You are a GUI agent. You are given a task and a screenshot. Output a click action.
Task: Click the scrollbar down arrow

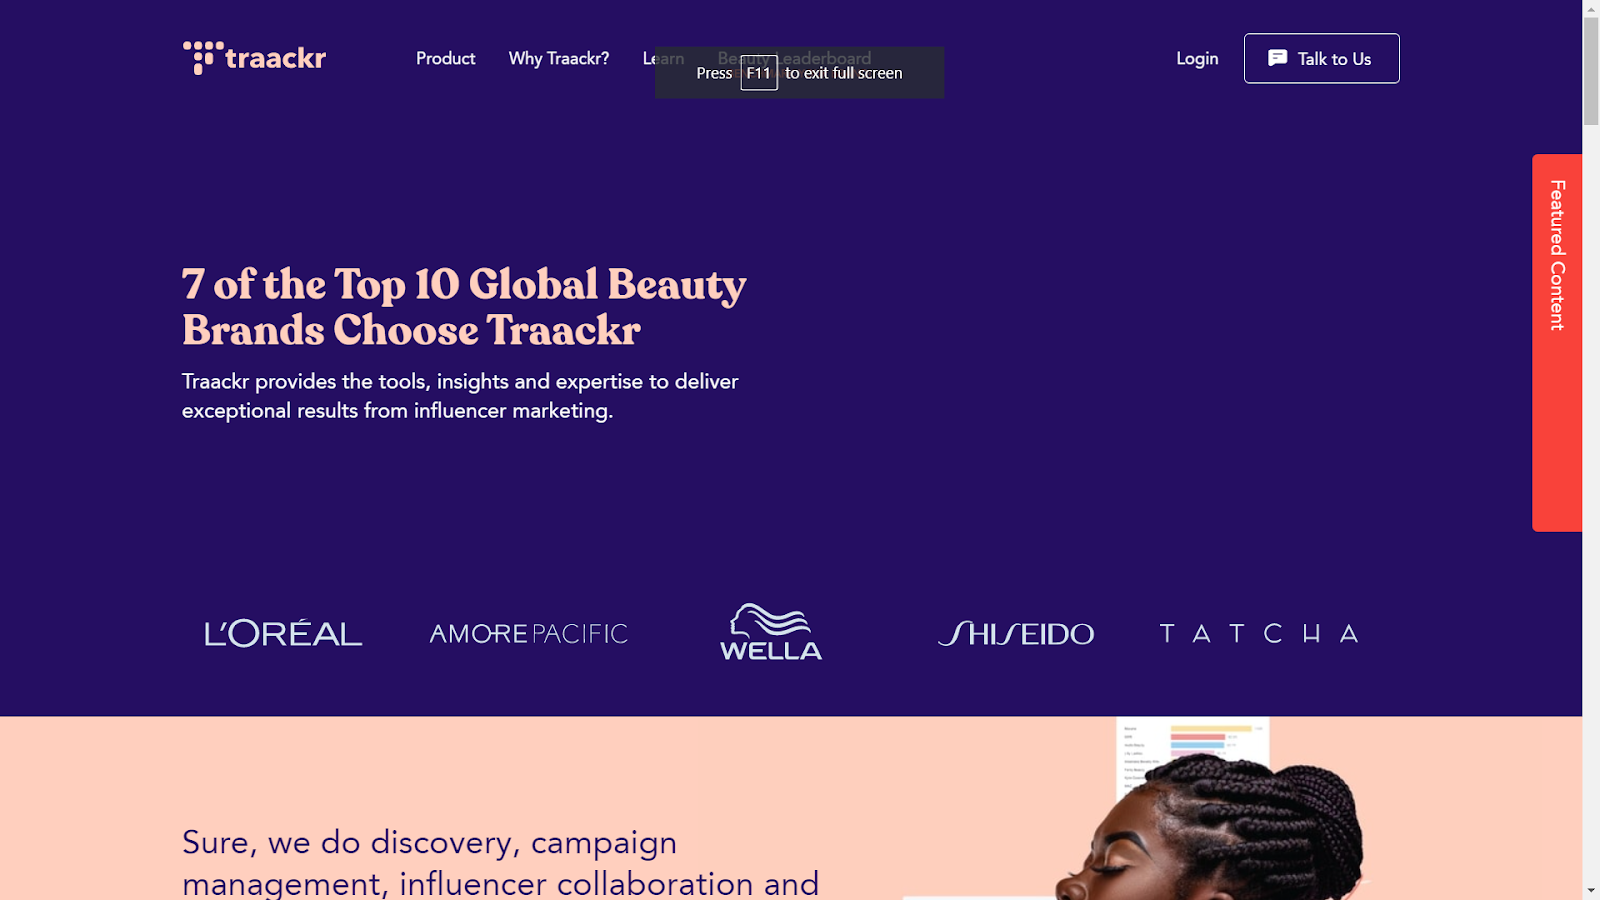coord(1591,890)
